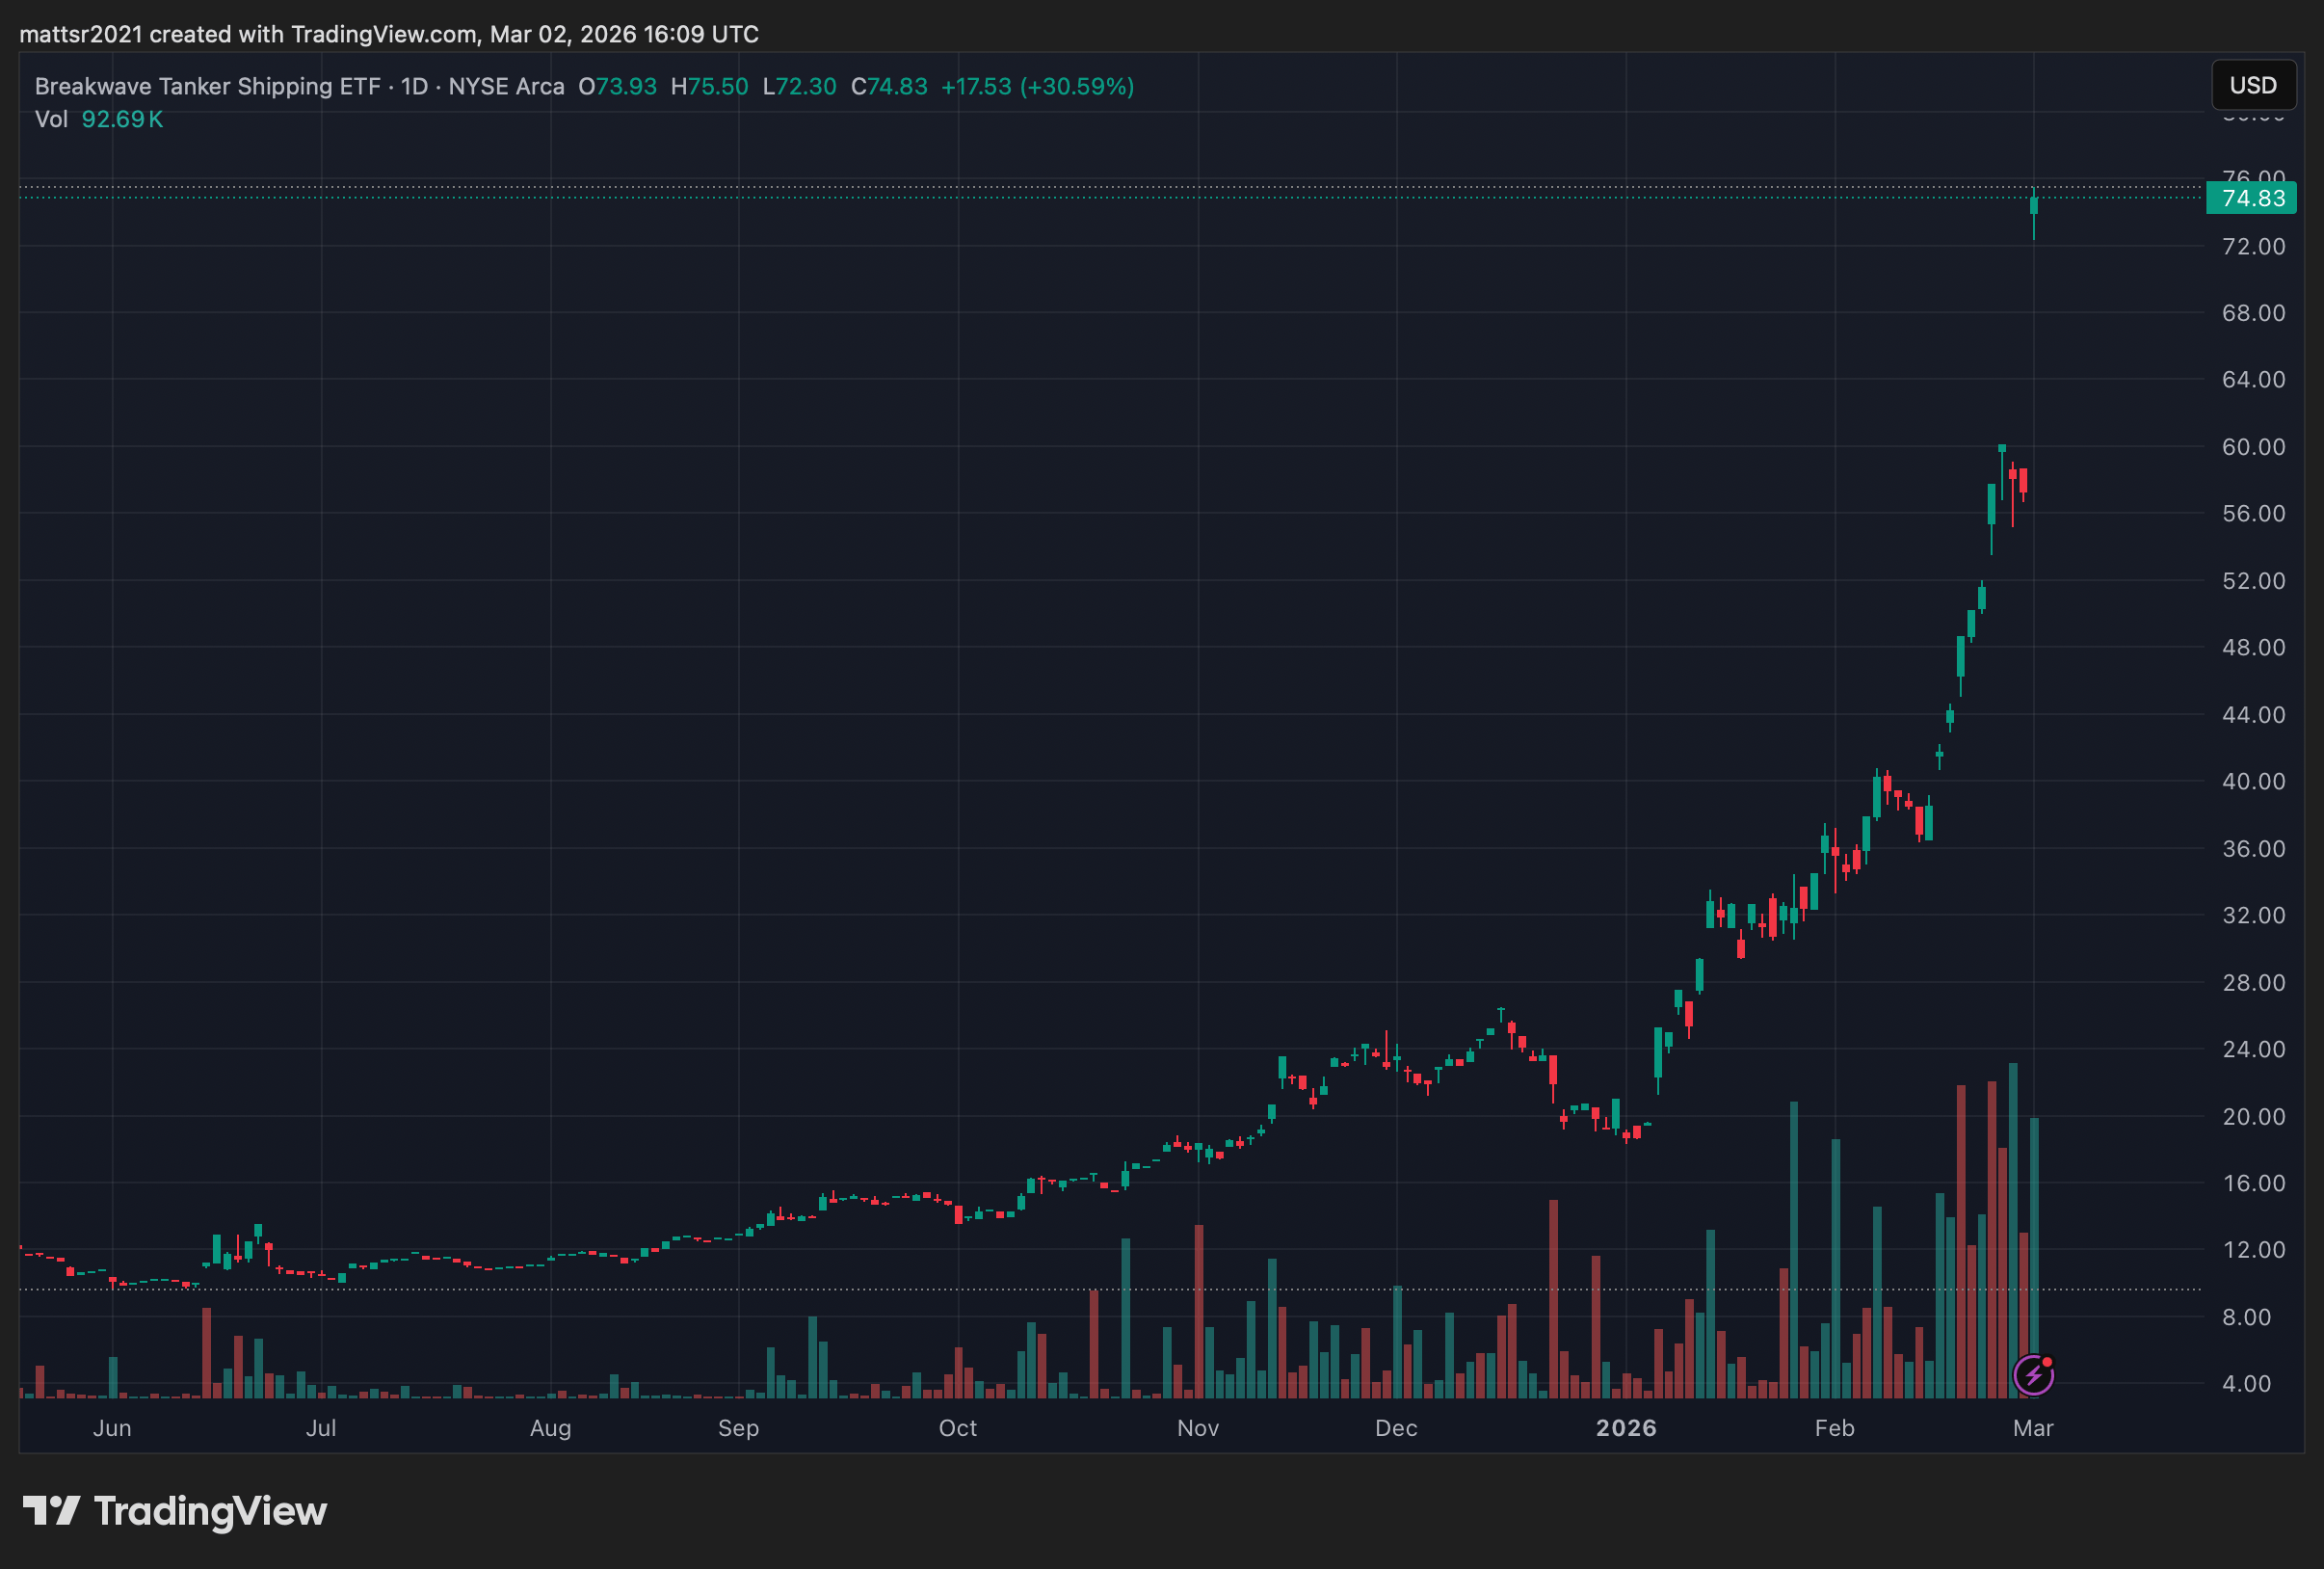Viewport: 2324px width, 1569px height.
Task: Click the open value O73.93 in header
Action: point(617,86)
